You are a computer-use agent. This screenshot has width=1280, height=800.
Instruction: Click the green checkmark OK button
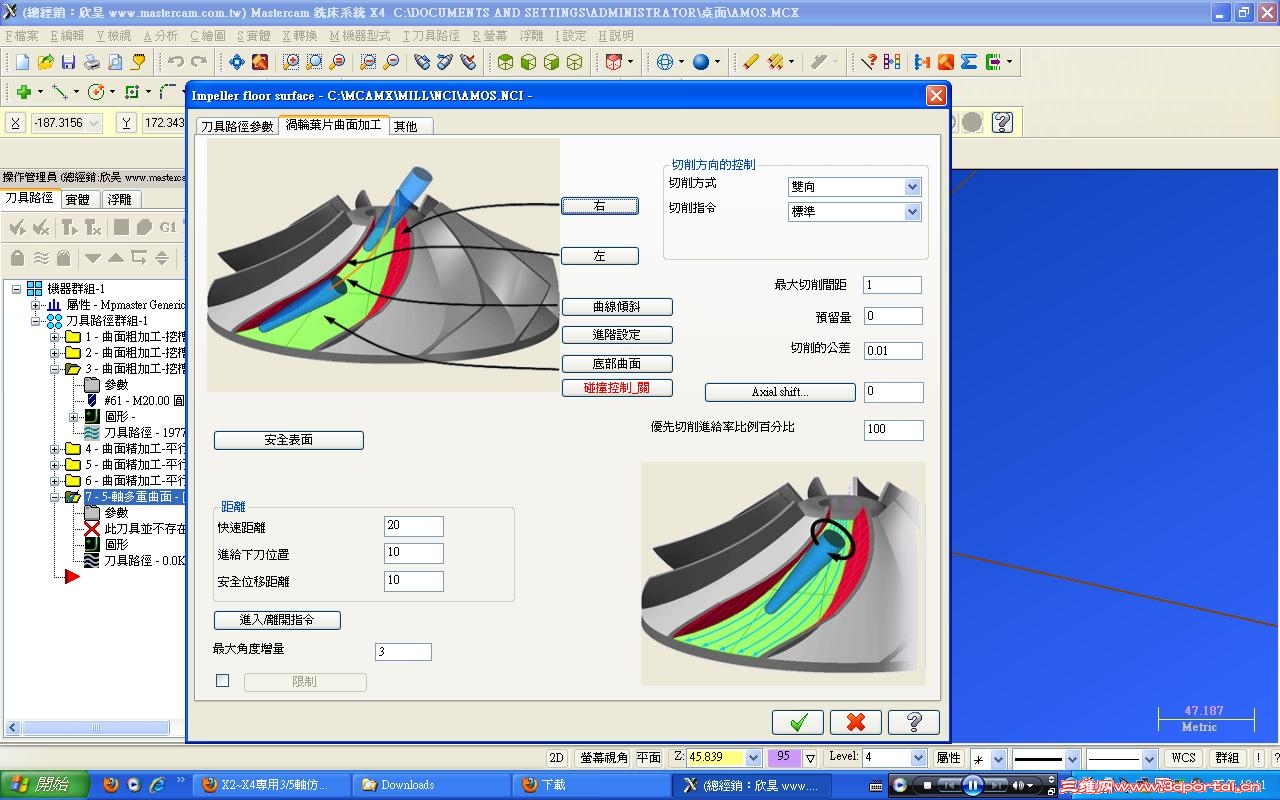coord(798,722)
